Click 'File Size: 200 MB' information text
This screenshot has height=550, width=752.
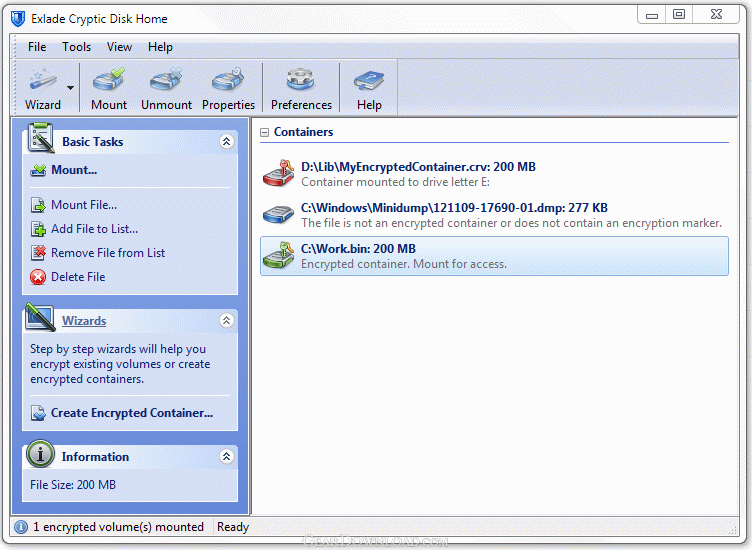coord(73,485)
